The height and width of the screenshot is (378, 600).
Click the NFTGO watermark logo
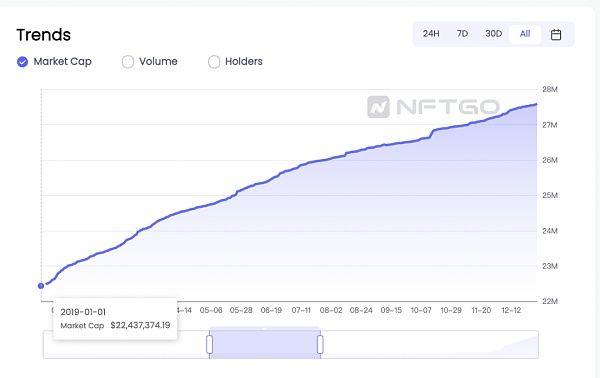pyautogui.click(x=434, y=107)
